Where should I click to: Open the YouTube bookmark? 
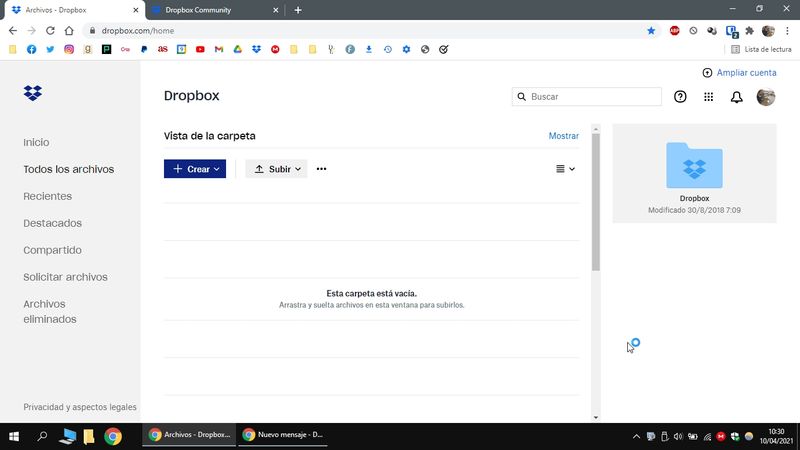(x=200, y=49)
